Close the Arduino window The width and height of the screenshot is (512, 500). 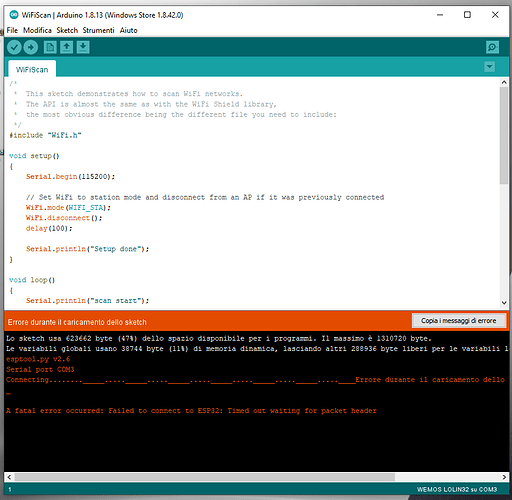(x=495, y=15)
